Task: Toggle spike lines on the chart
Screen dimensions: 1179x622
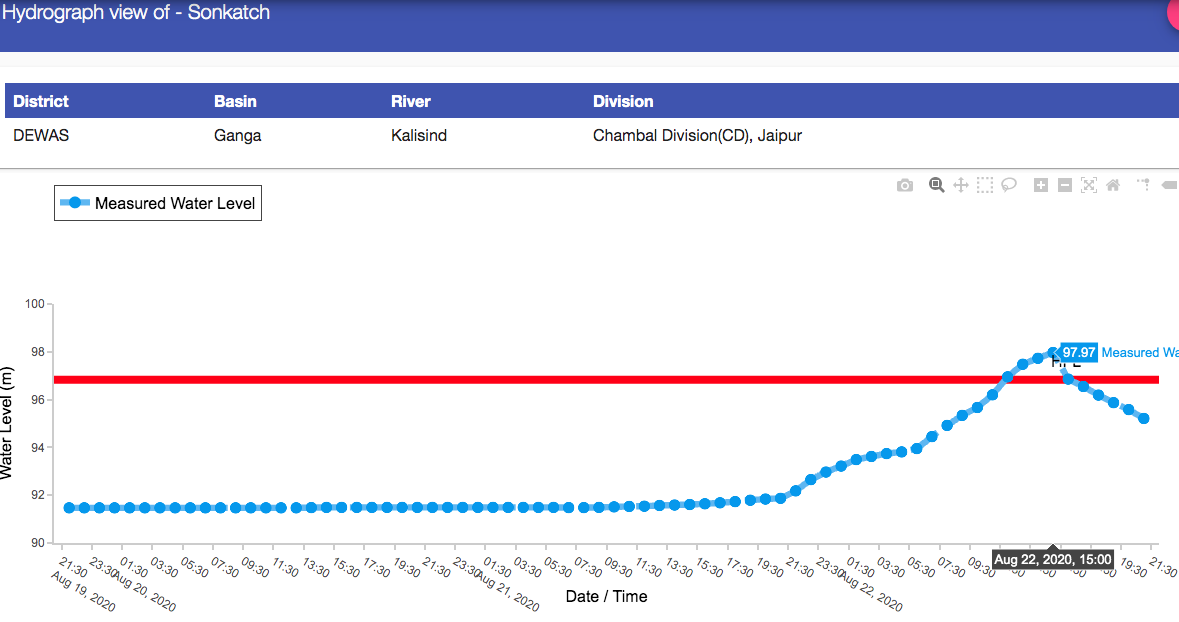Action: click(1144, 185)
